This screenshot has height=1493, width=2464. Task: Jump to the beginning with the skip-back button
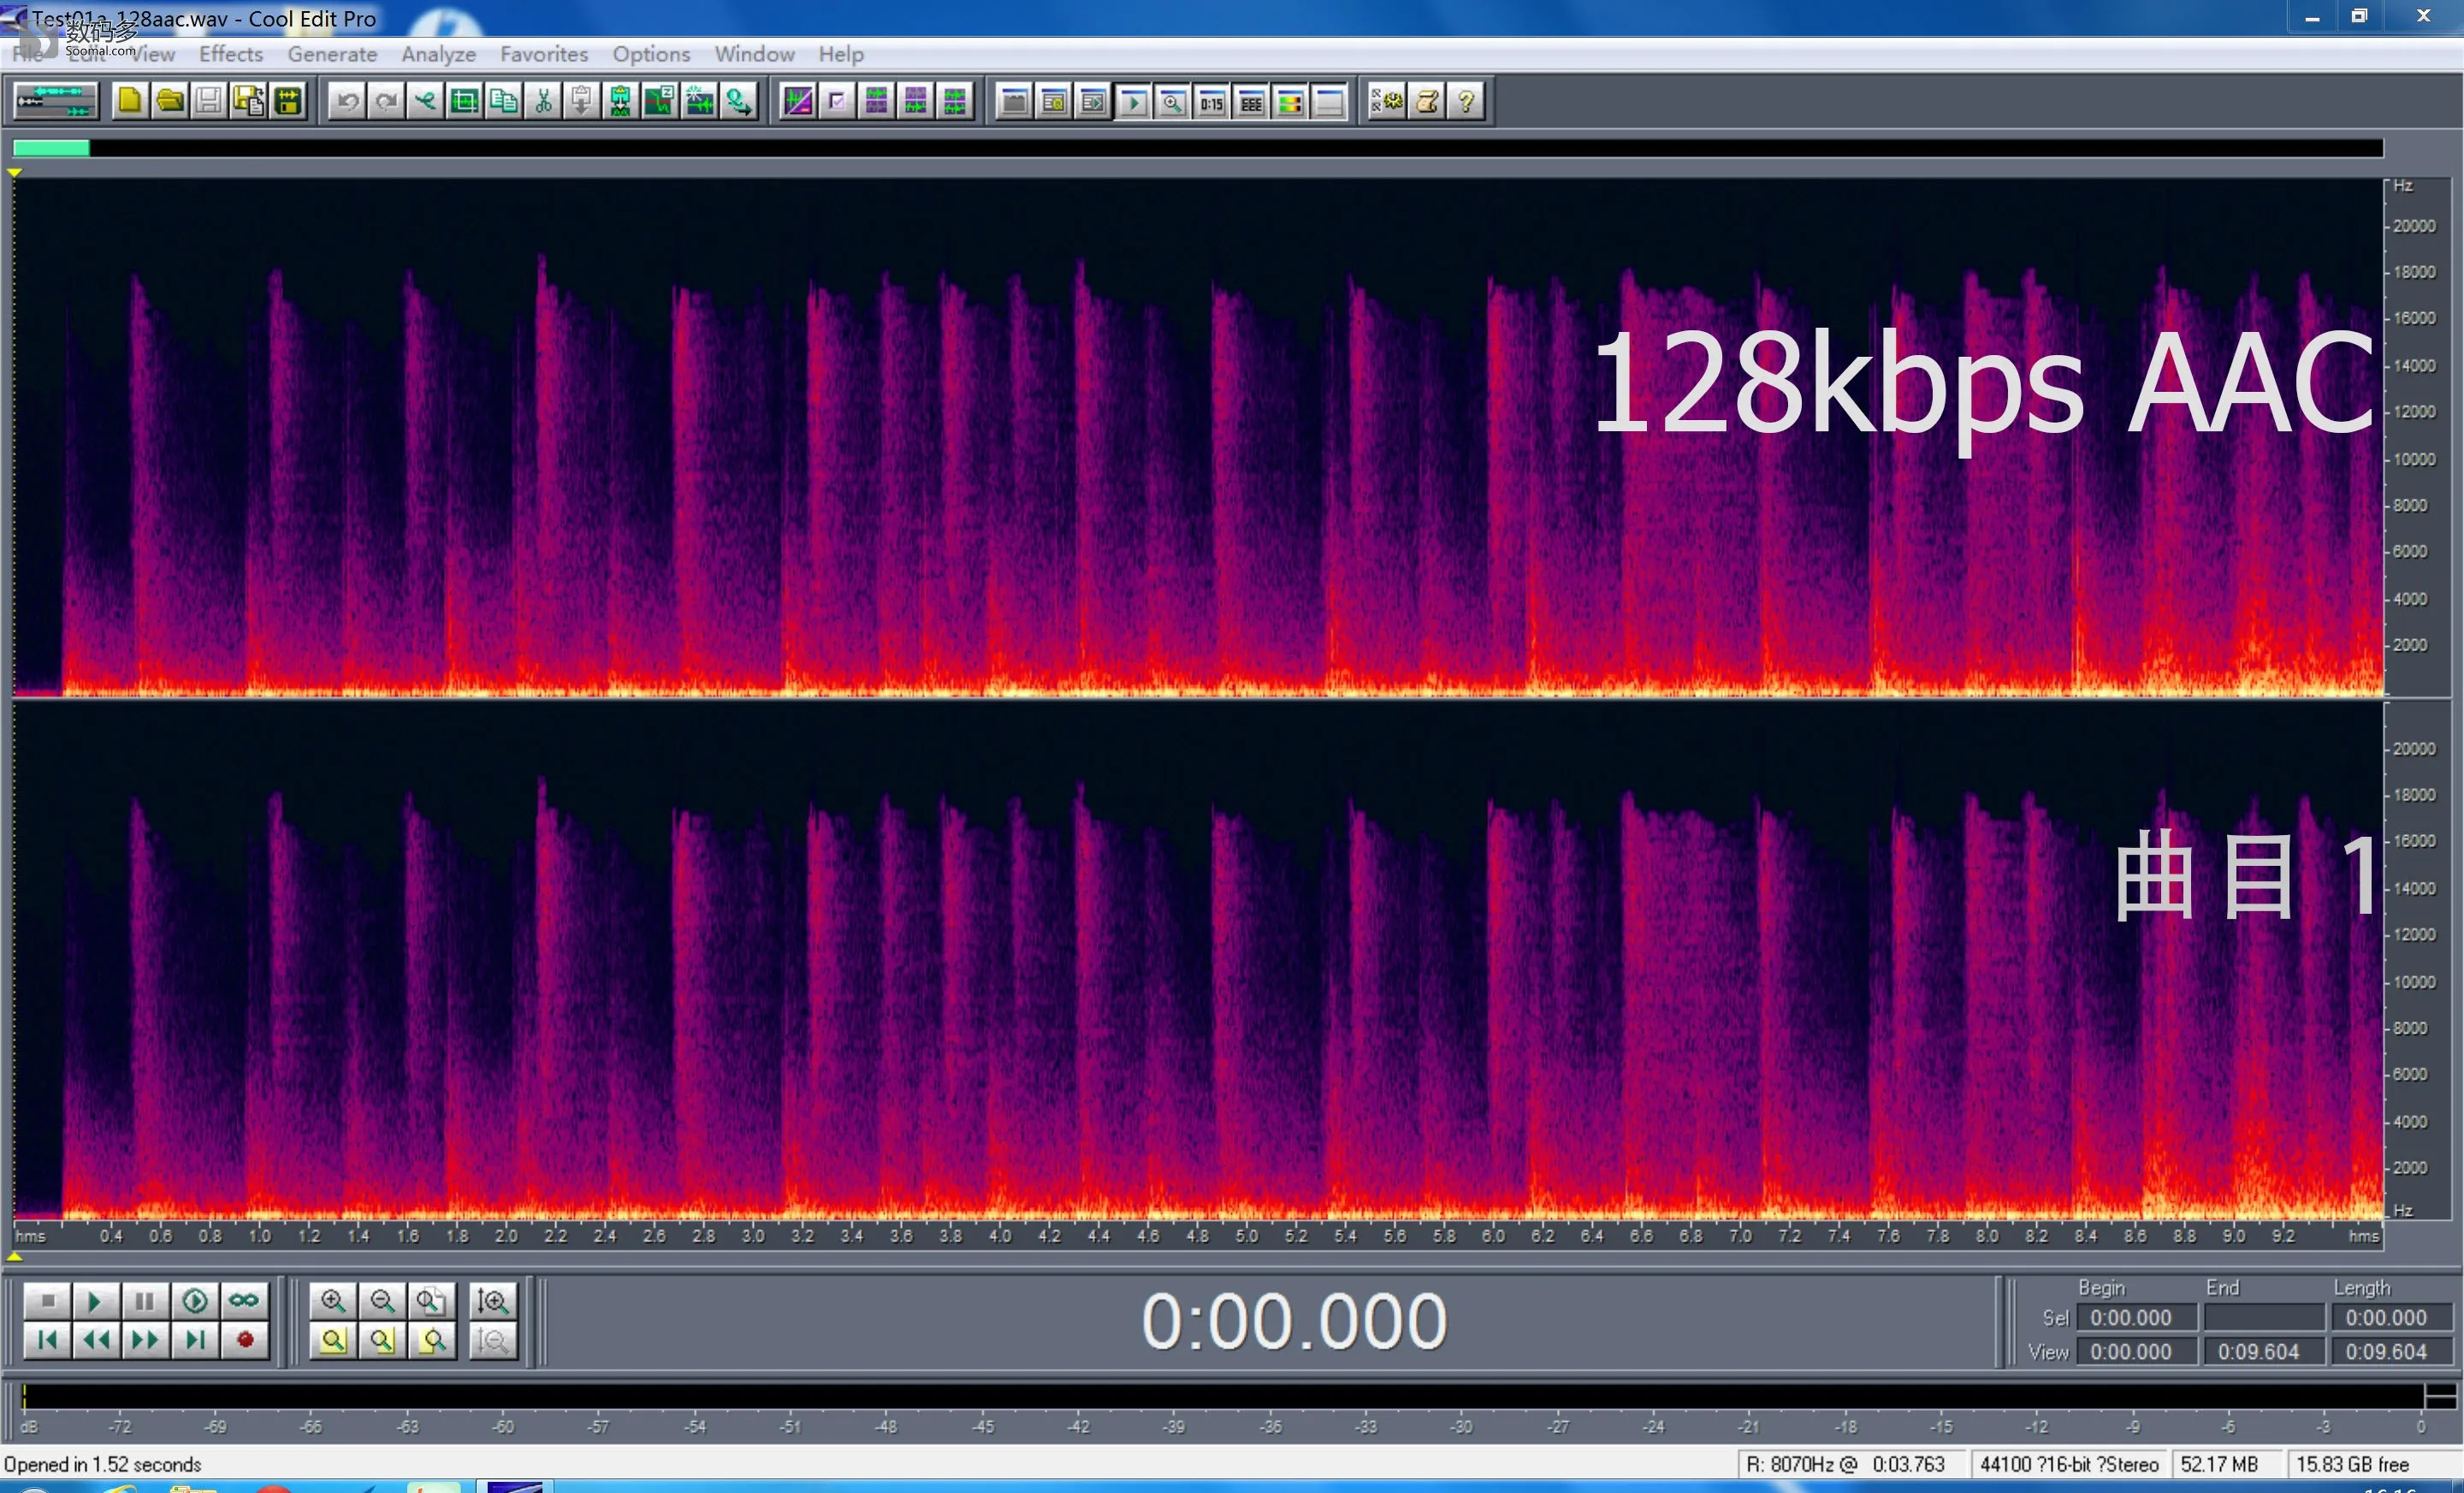point(47,1340)
